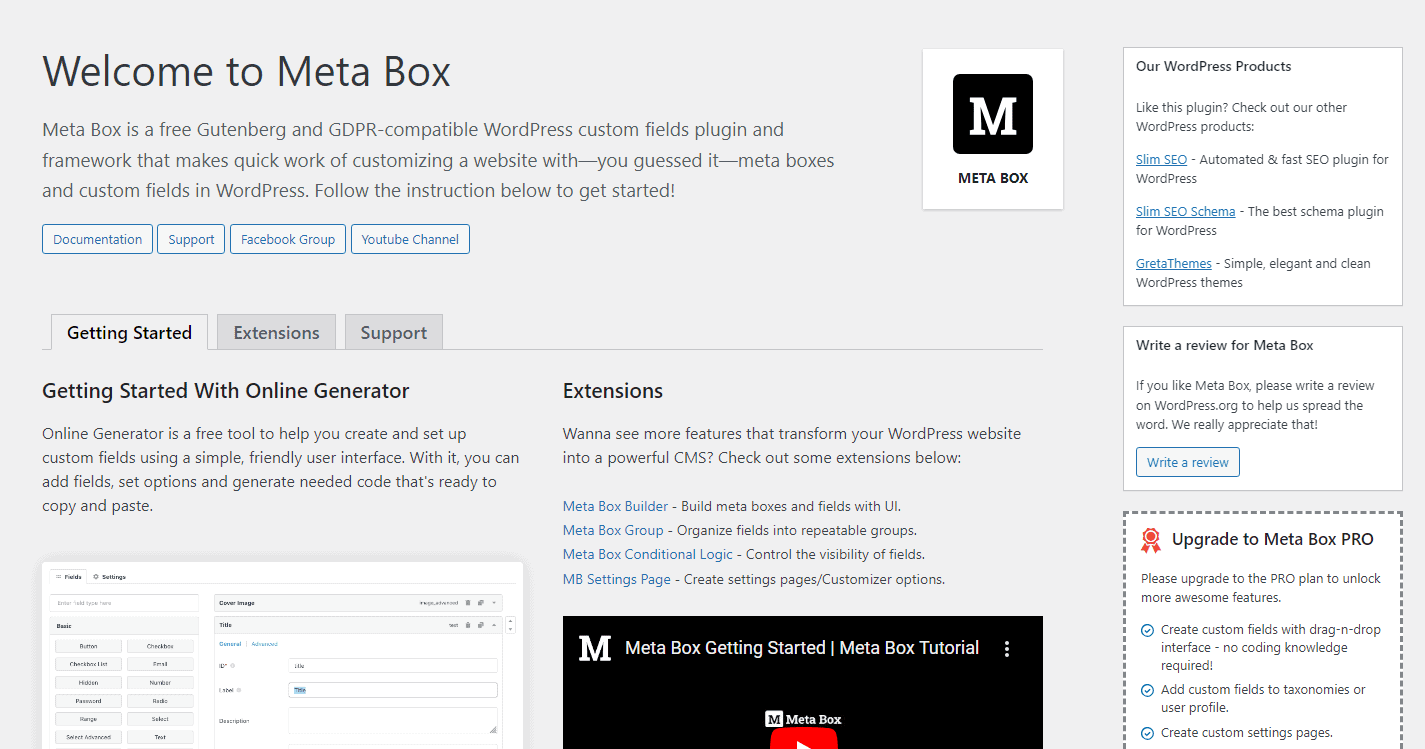Click the M channel logo in video header
The width and height of the screenshot is (1425, 749).
pyautogui.click(x=595, y=648)
